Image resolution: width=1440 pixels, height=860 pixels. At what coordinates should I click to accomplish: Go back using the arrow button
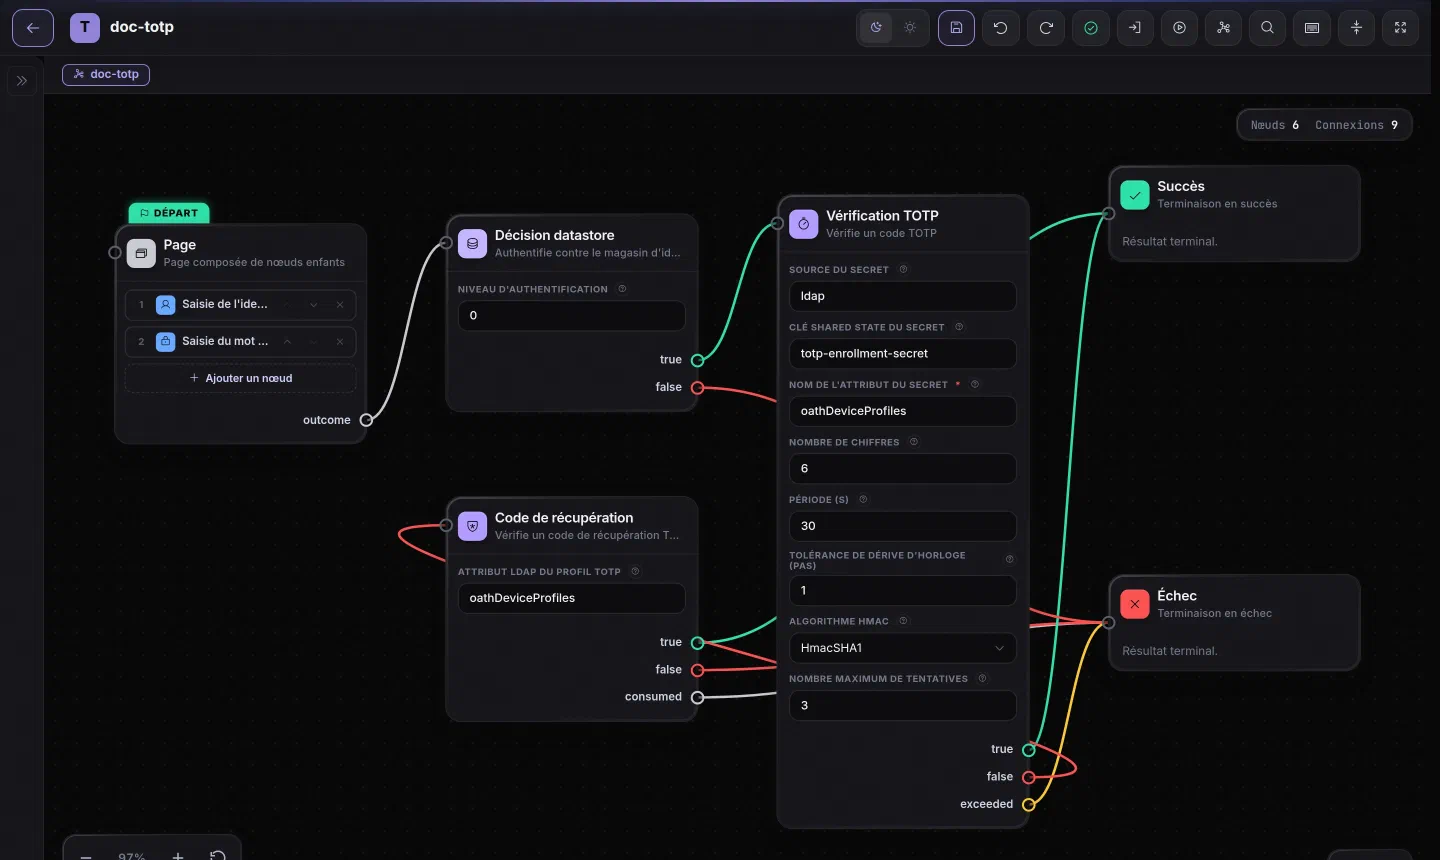[33, 28]
